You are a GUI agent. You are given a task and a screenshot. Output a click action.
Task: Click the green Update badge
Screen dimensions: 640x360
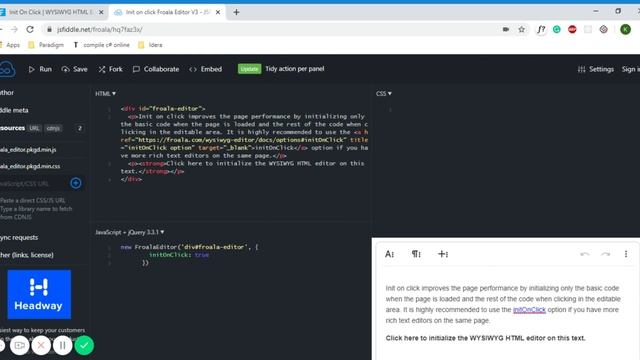[x=249, y=69]
